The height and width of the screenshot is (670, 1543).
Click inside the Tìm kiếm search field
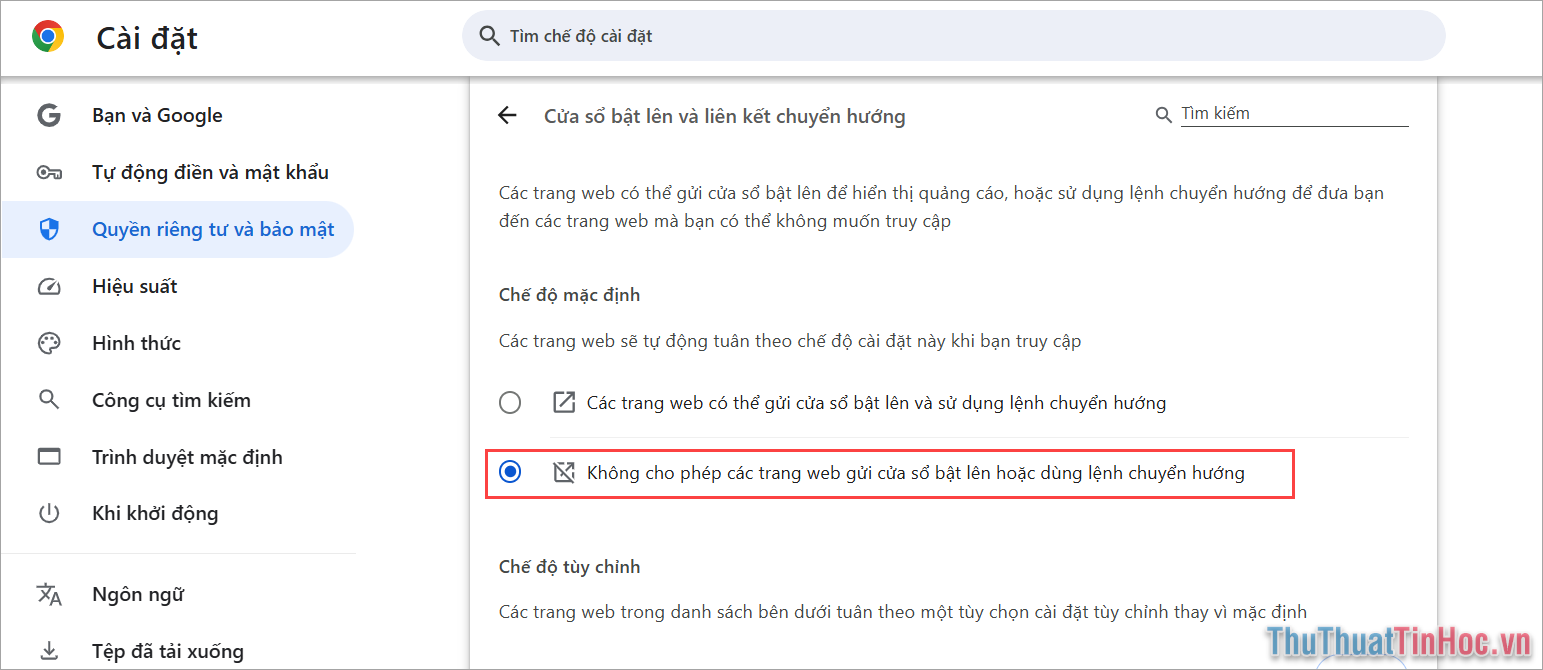coord(1290,113)
